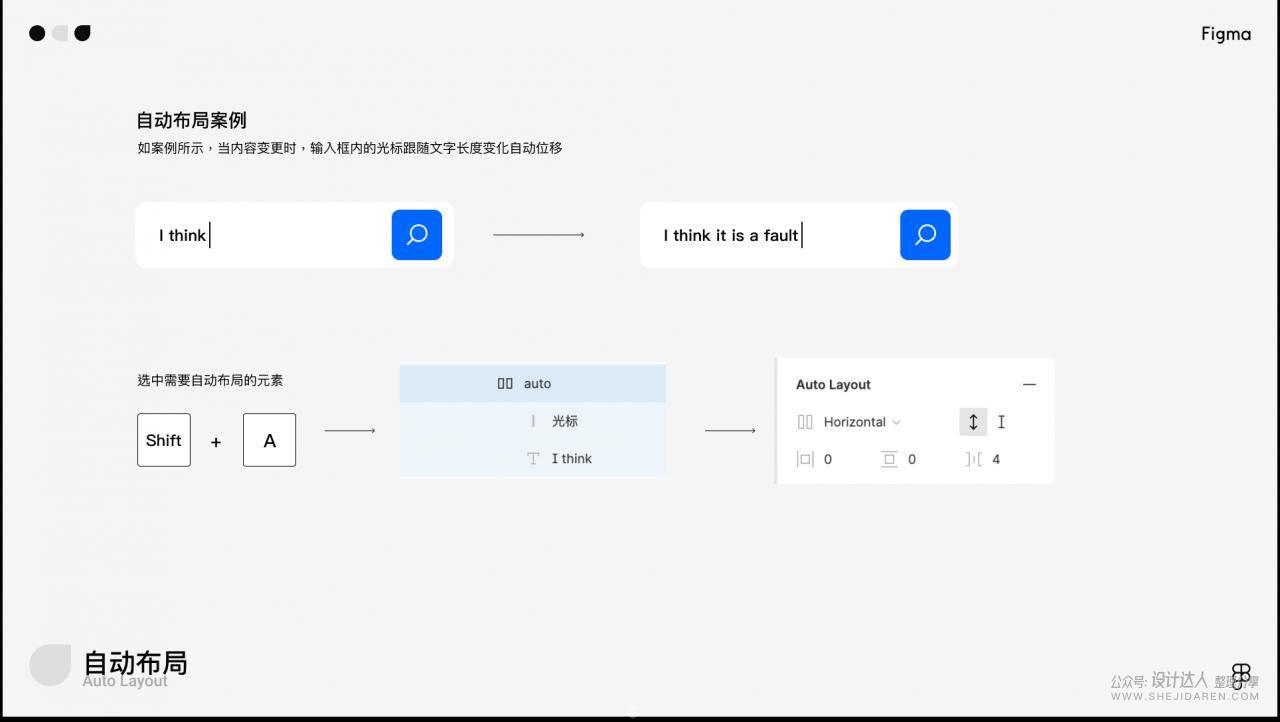The height and width of the screenshot is (722, 1280).
Task: Open the Horizontal direction dropdown
Action: (862, 422)
